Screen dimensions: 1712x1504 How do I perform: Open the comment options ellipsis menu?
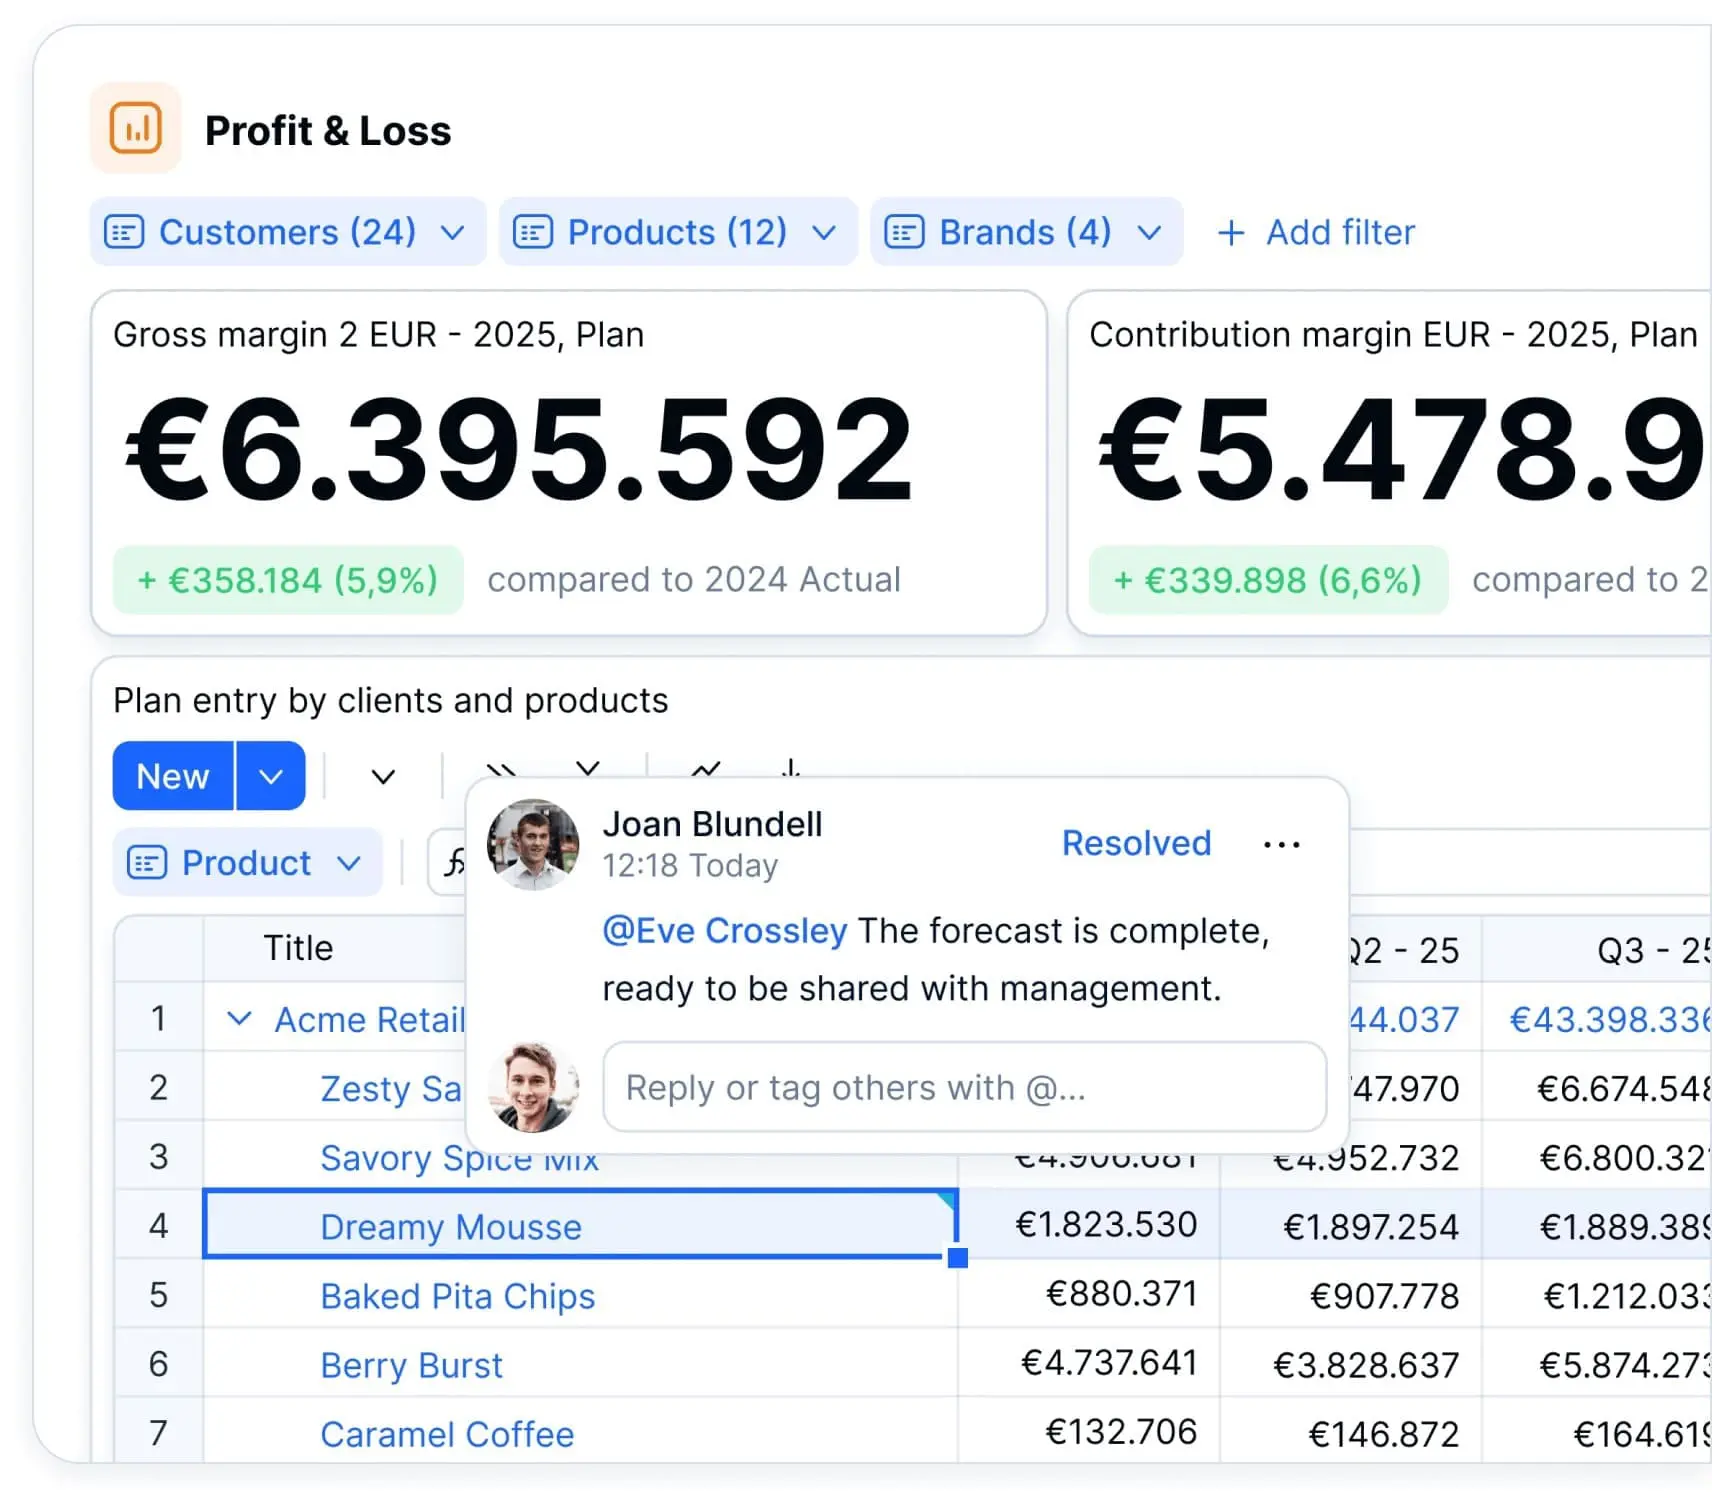[x=1281, y=843]
